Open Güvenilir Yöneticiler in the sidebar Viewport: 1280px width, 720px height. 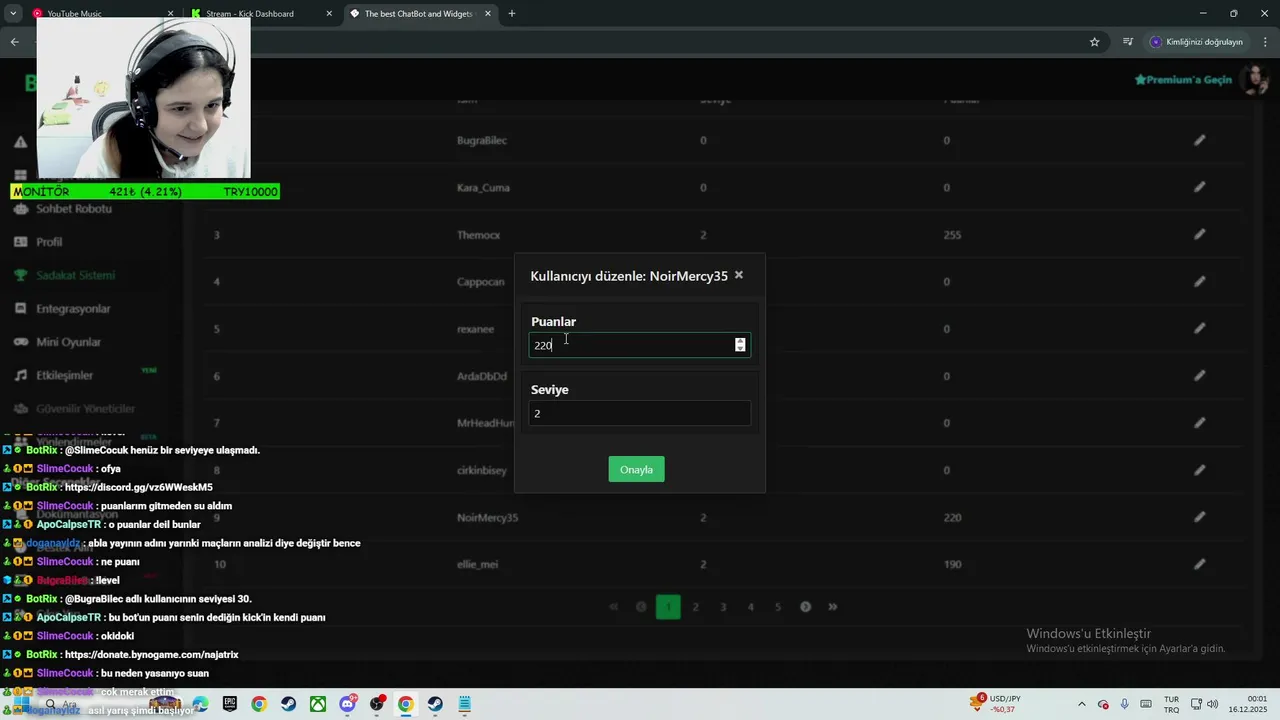tap(85, 408)
